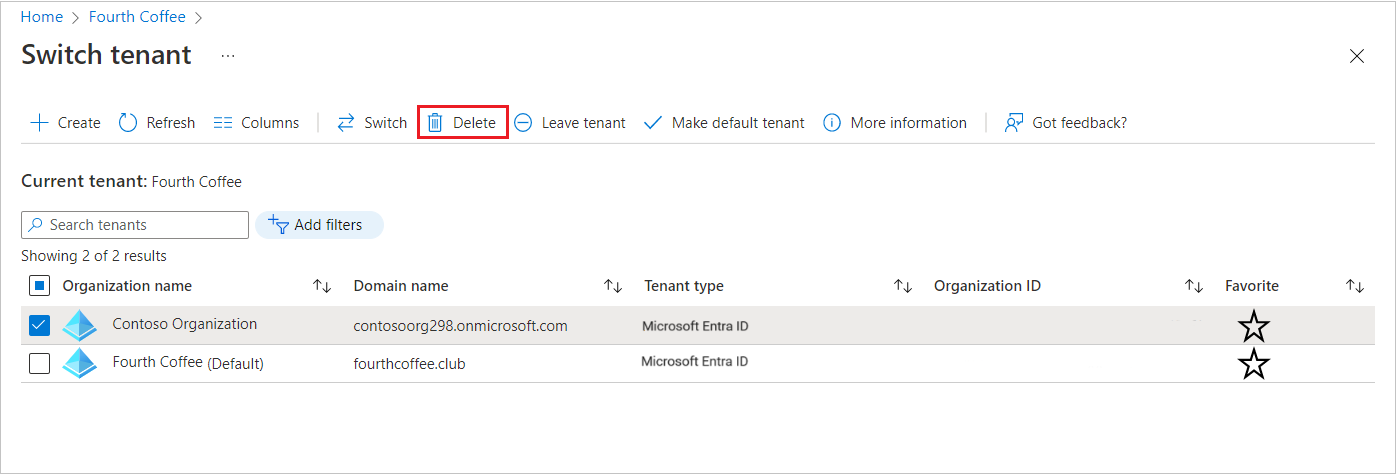
Task: Check the Fourth Coffee row checkbox
Action: tap(39, 364)
